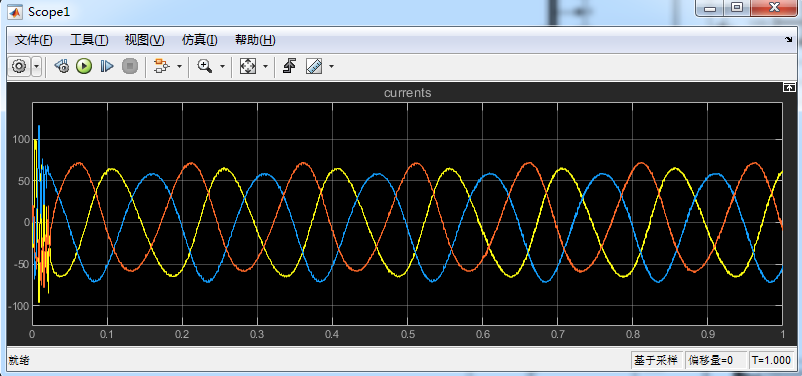Expand the gear settings dropdown arrow
802x376 pixels.
coord(36,67)
